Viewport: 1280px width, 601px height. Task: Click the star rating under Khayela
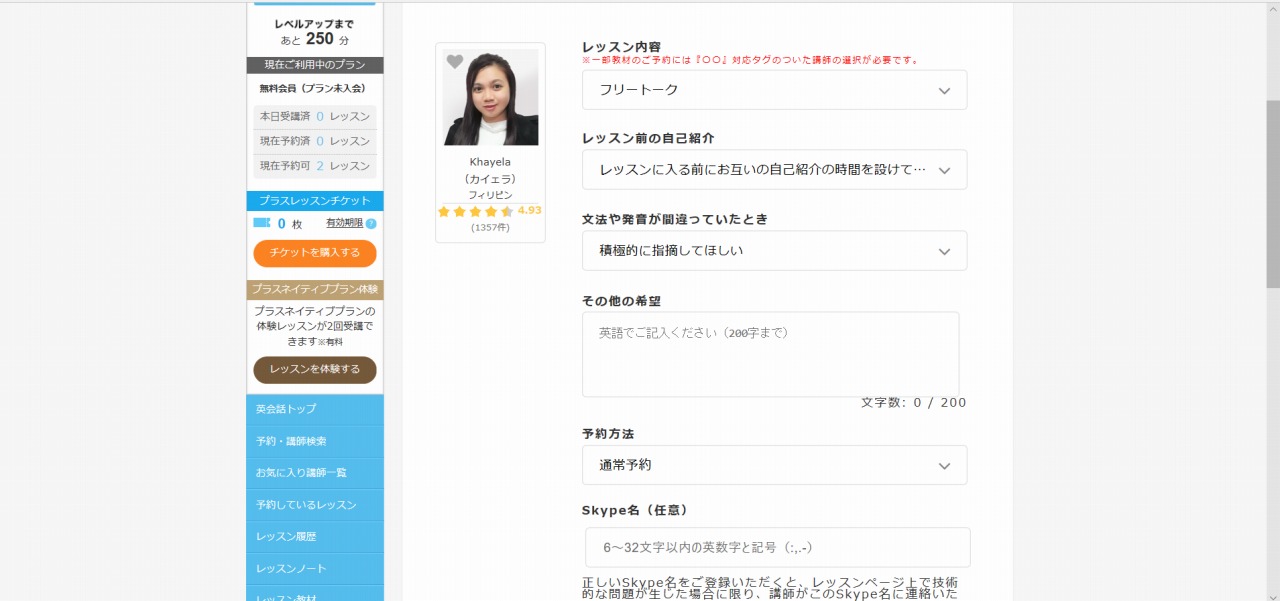pos(475,211)
